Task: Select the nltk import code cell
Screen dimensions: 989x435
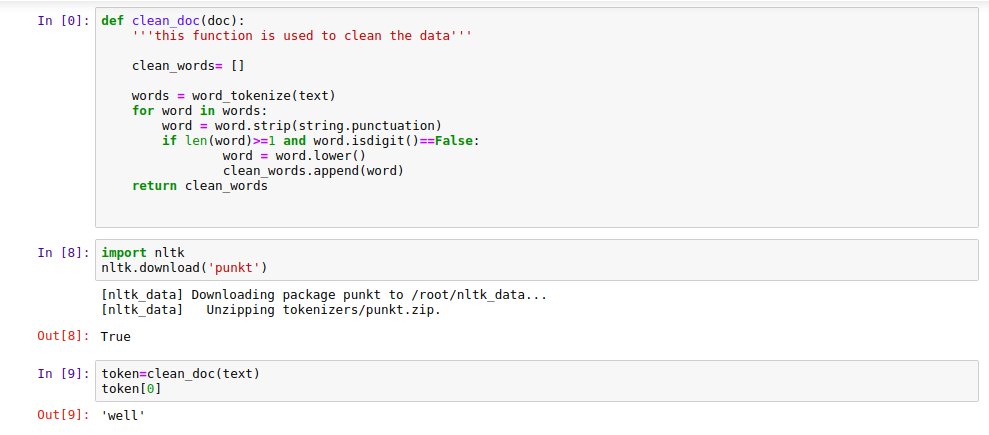Action: pyautogui.click(x=536, y=260)
